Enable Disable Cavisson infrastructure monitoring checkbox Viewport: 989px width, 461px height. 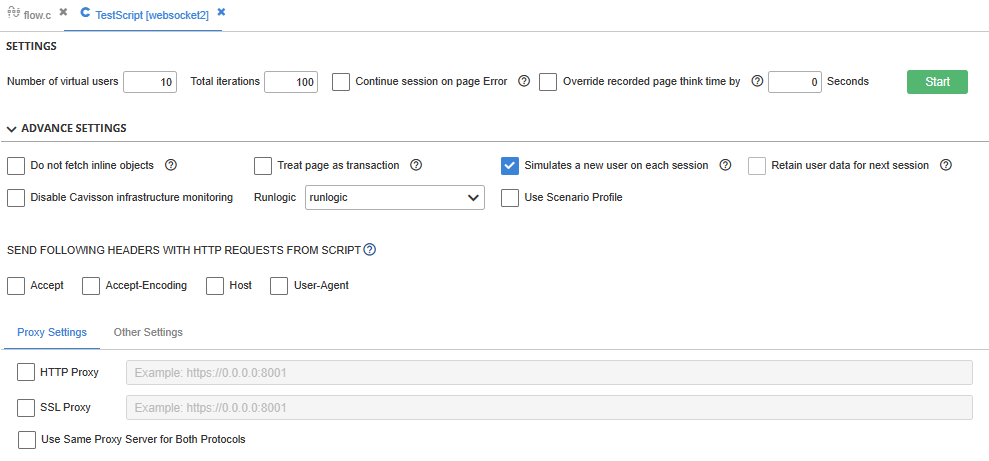pos(16,197)
